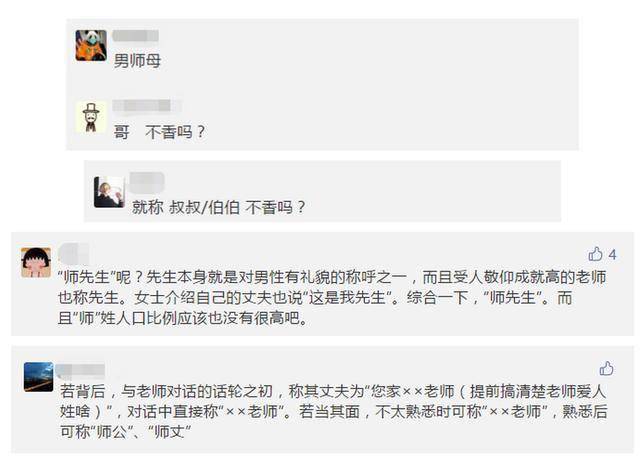Select the "男师母" comment text
The image size is (640, 461).
tap(137, 61)
